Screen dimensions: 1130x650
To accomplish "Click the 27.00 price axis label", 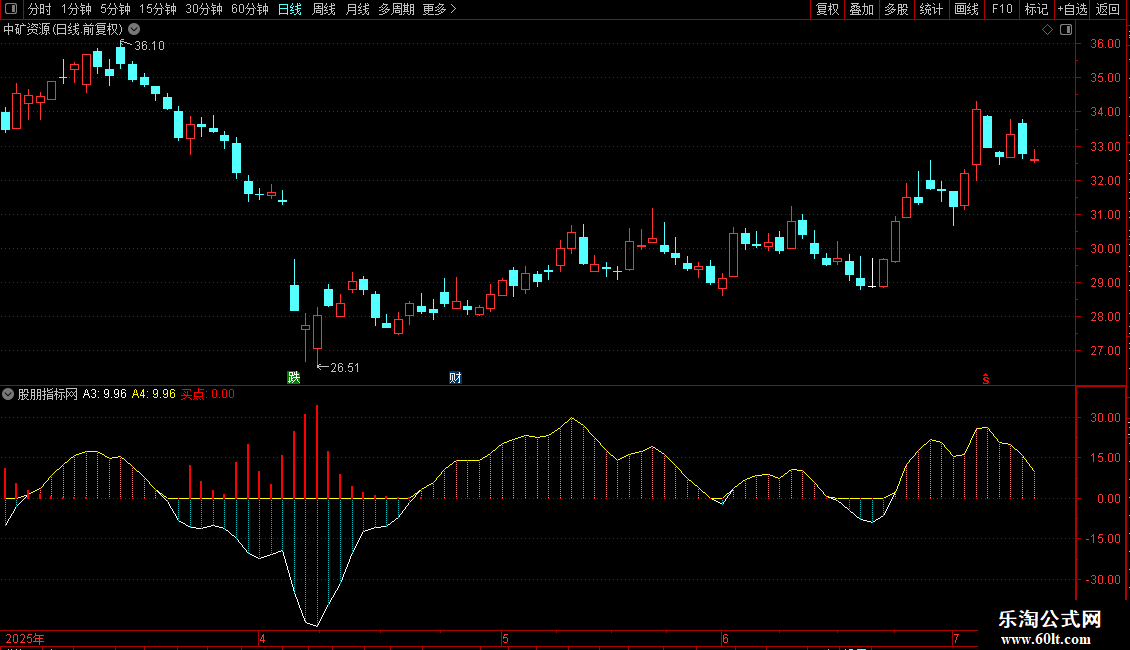I will (1105, 351).
